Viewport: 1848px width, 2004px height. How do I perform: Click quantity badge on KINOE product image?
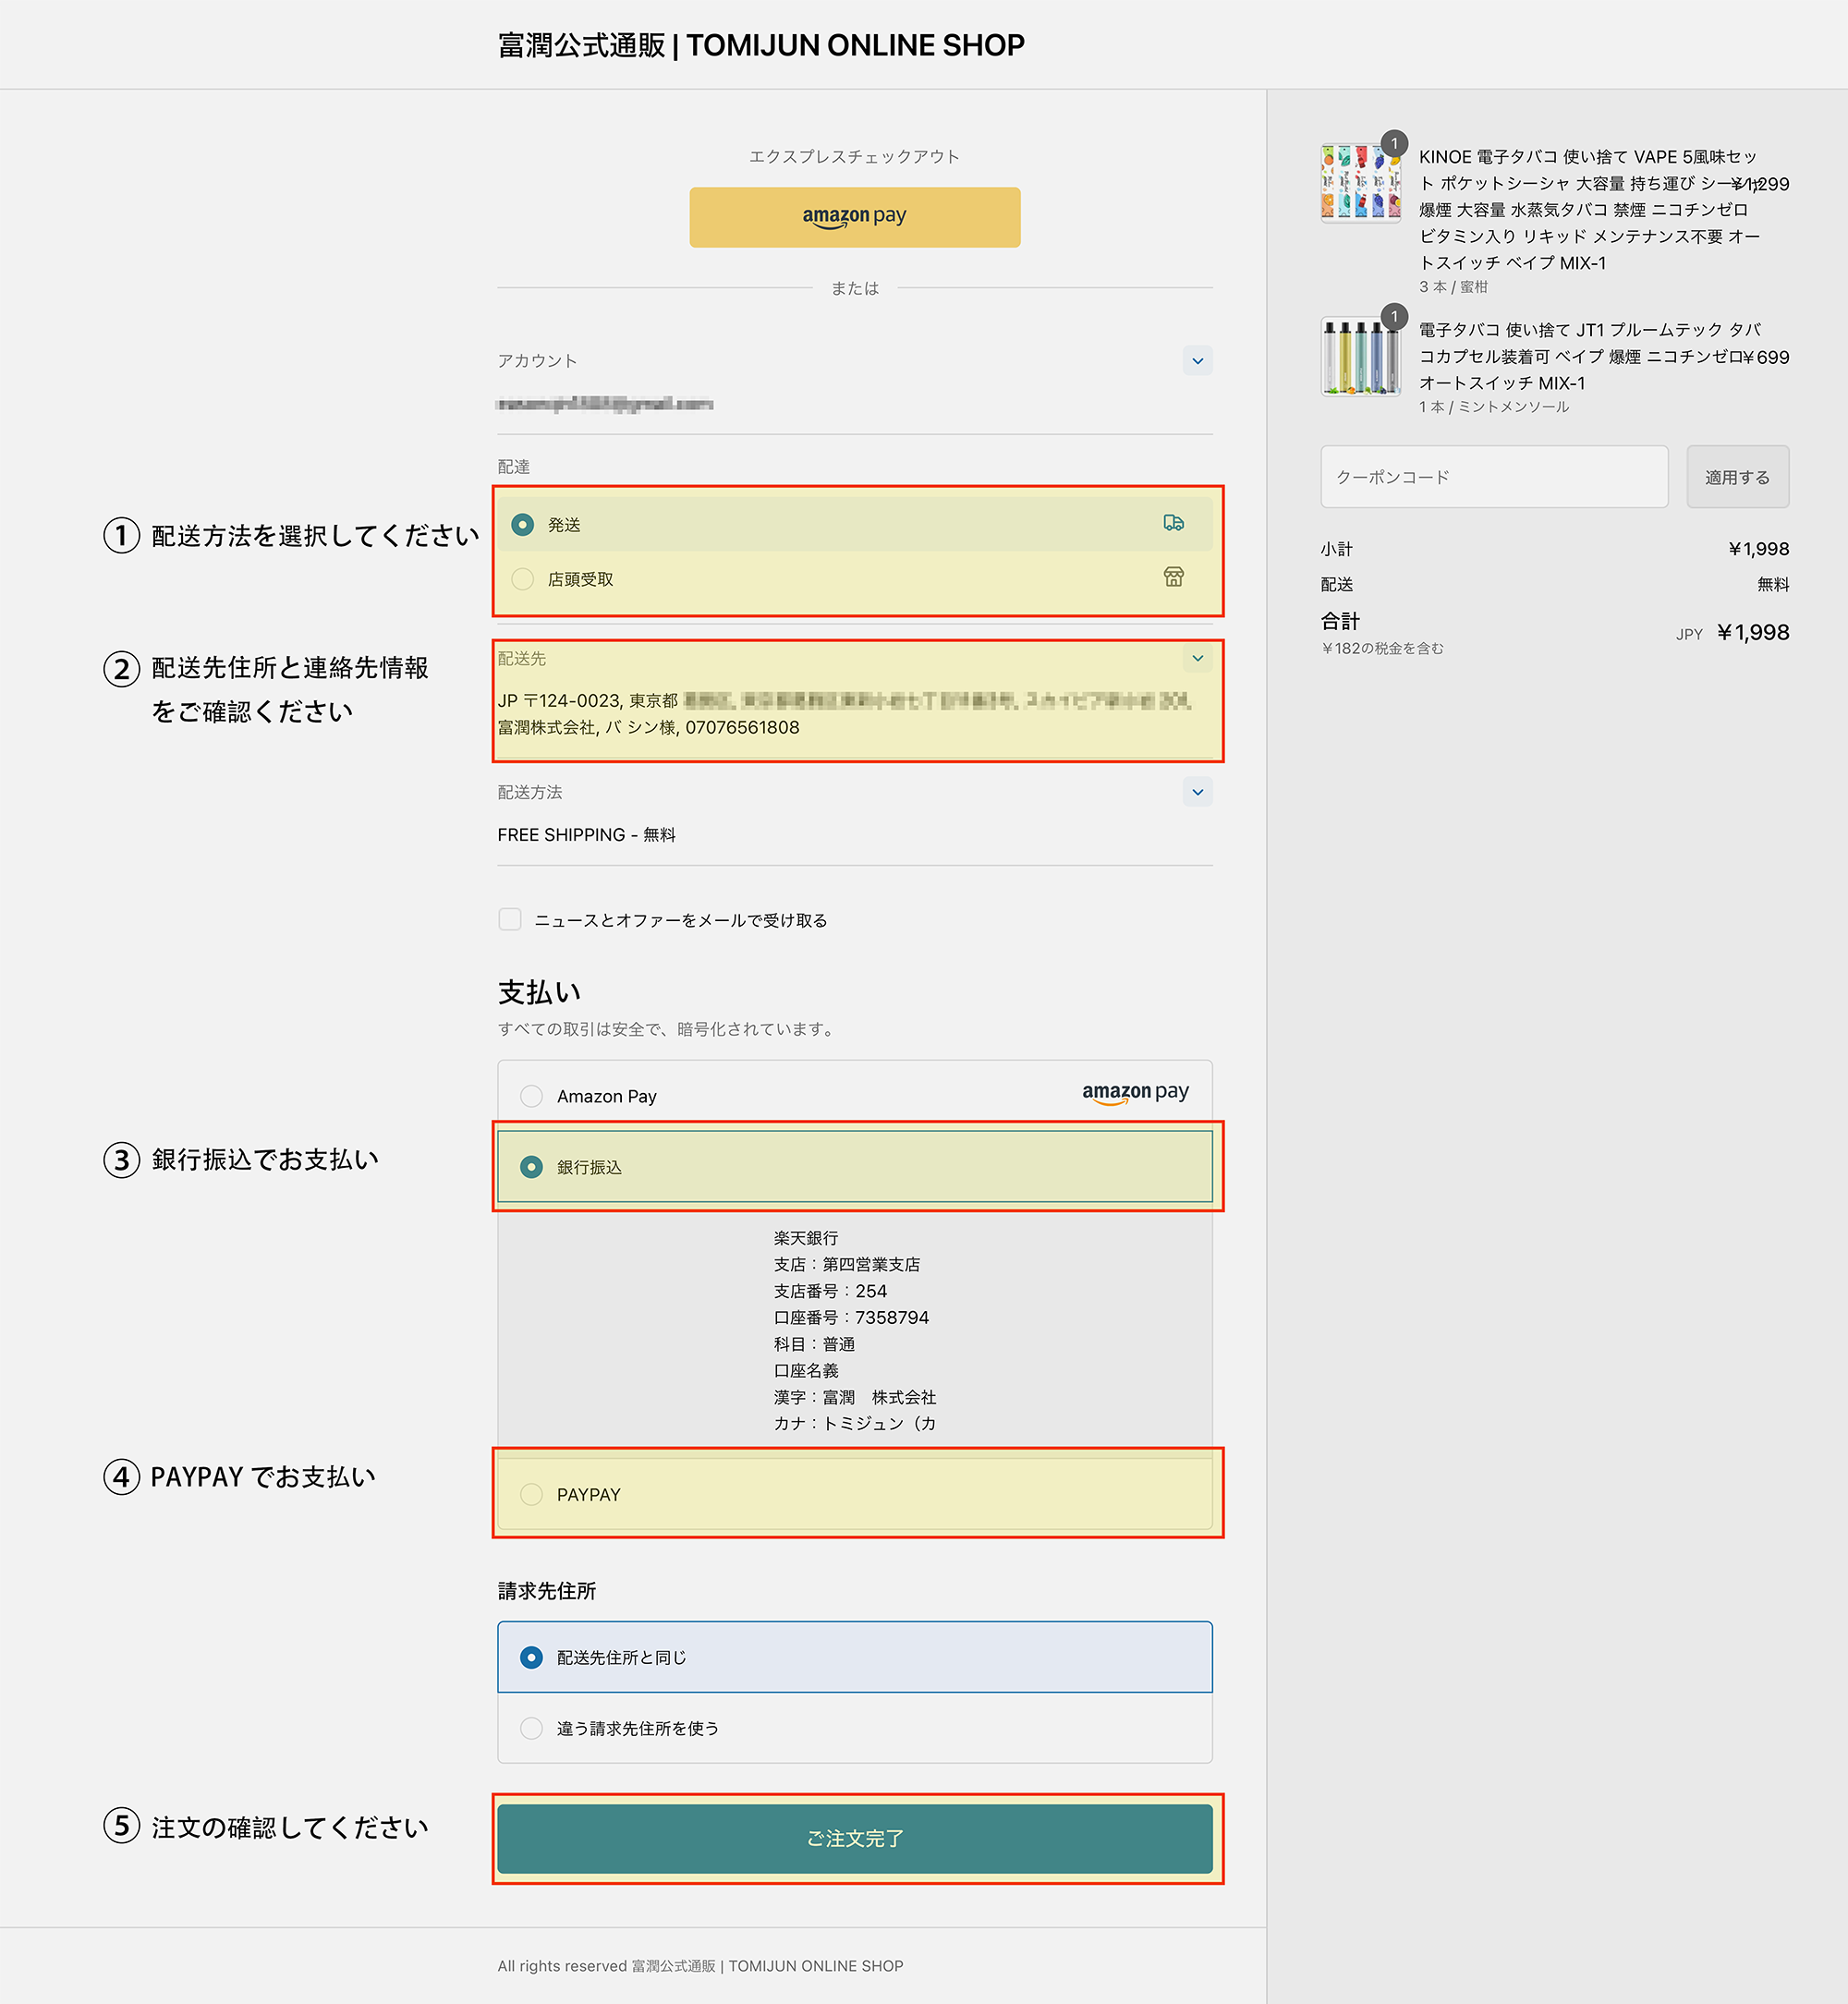pyautogui.click(x=1394, y=143)
